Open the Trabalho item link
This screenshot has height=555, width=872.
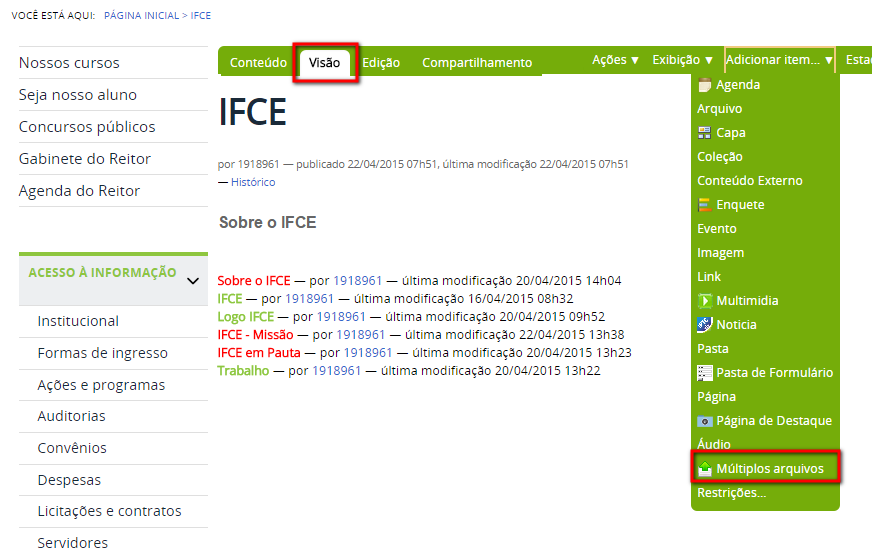coord(243,370)
